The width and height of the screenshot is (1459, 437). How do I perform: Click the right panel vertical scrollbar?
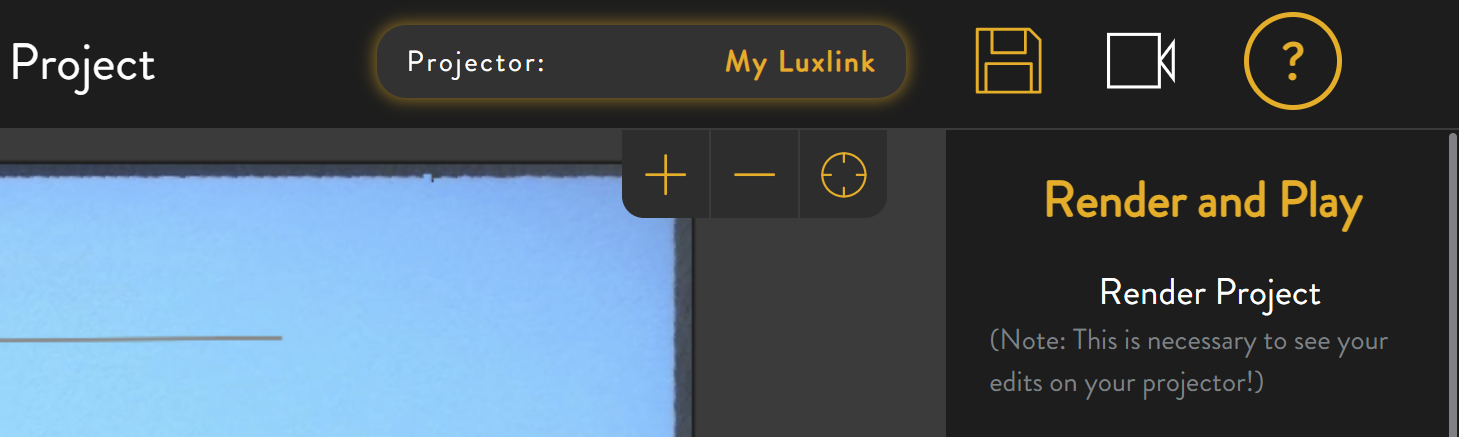[x=1453, y=284]
